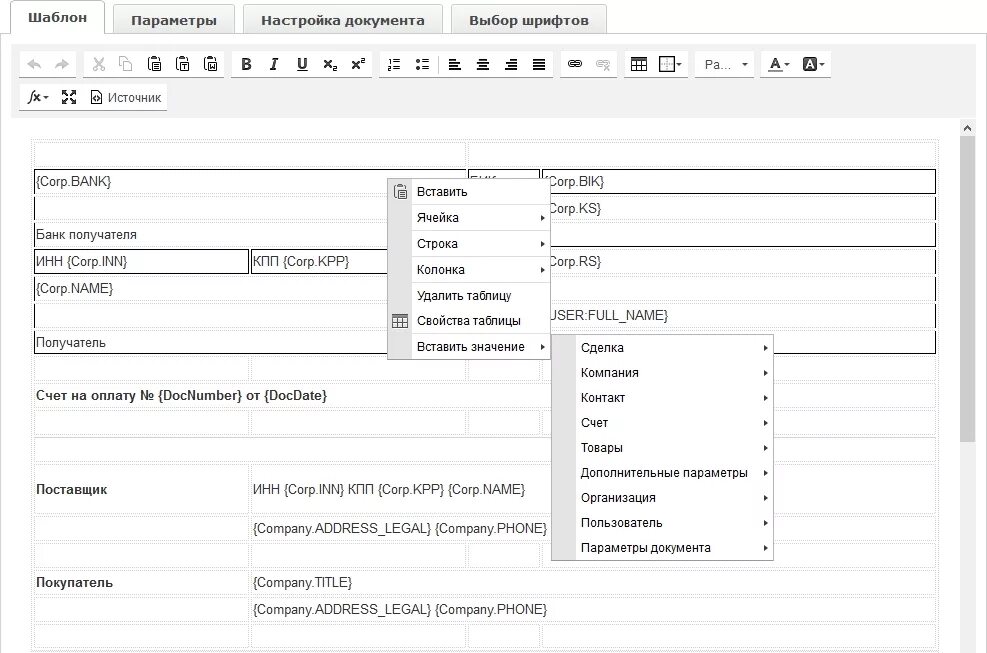The height and width of the screenshot is (653, 987).
Task: Open the fx insert-value dropdown
Action: click(38, 97)
